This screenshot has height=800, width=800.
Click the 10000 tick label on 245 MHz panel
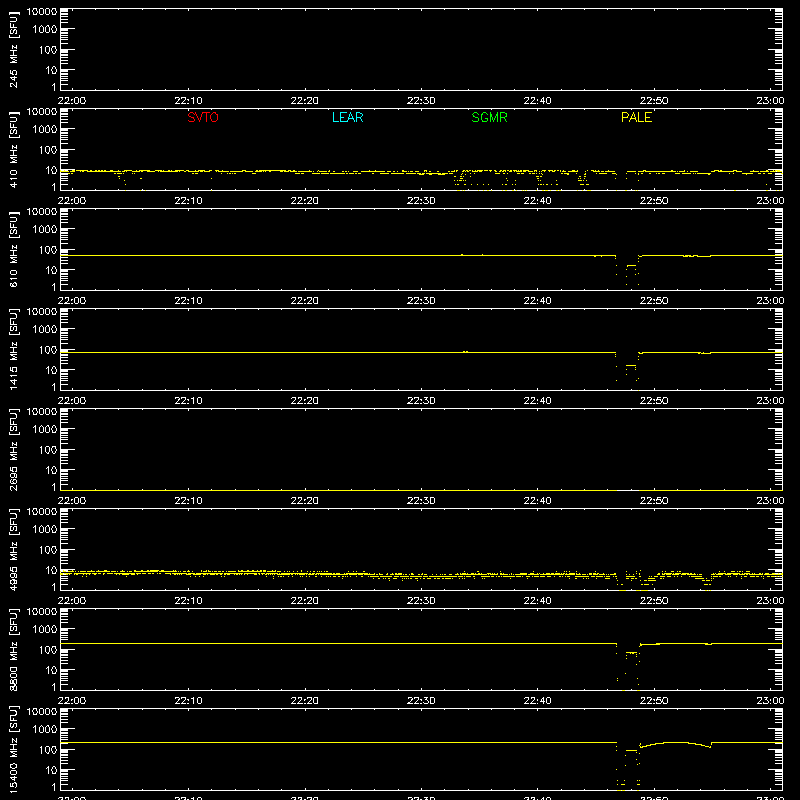pos(42,12)
